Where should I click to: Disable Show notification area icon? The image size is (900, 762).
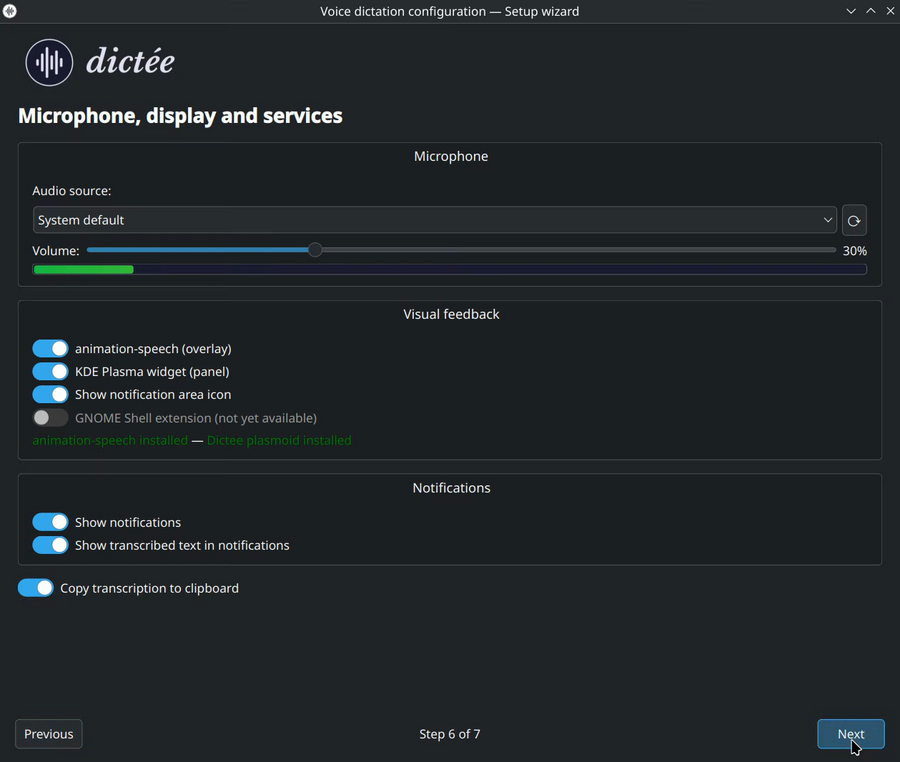50,394
